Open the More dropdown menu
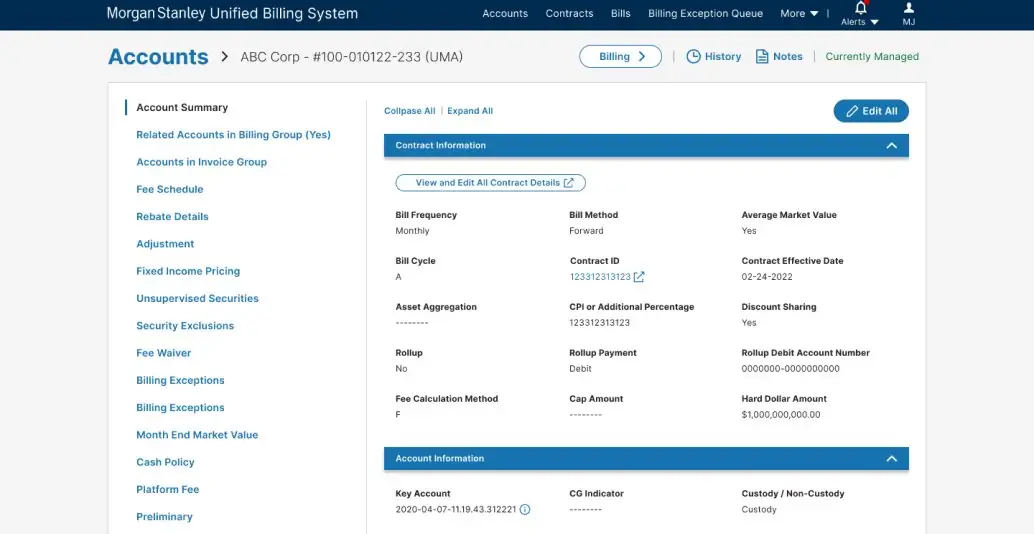The width and height of the screenshot is (1034, 534). click(799, 13)
